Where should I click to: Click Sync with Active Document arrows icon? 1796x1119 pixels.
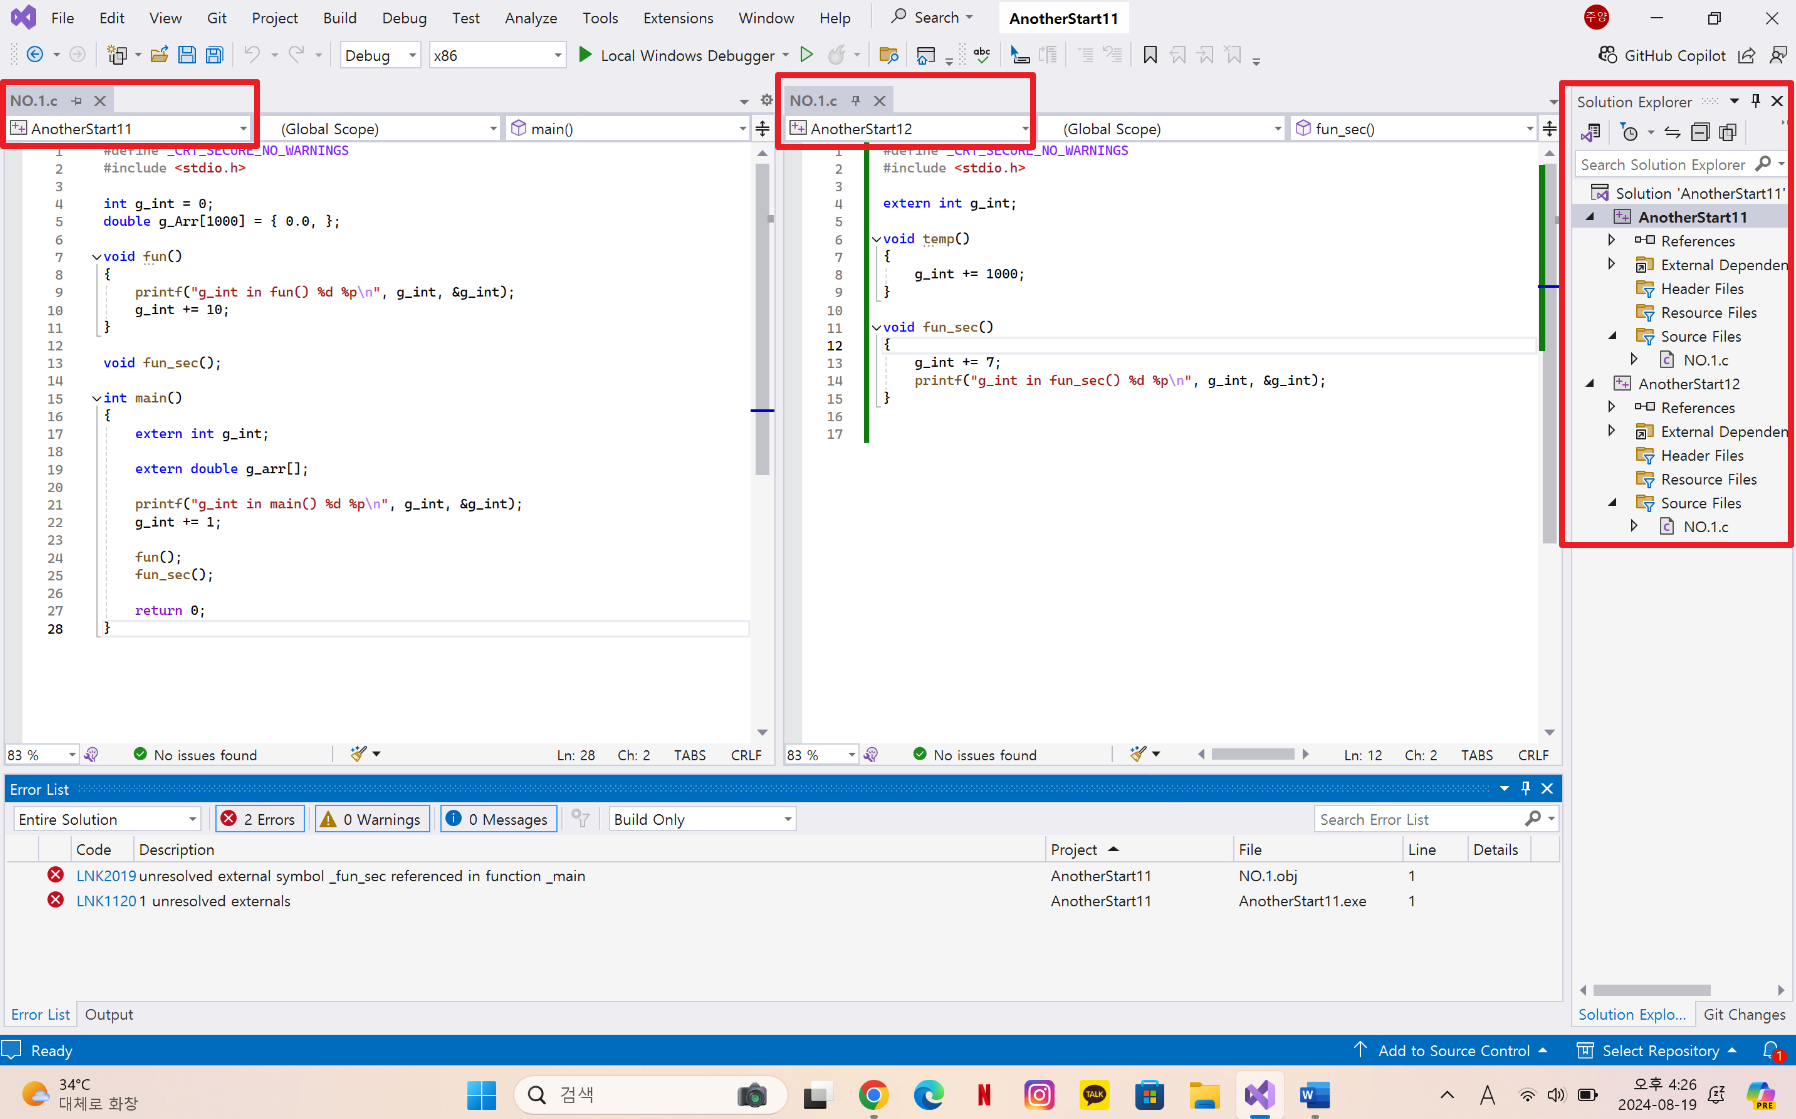1672,132
